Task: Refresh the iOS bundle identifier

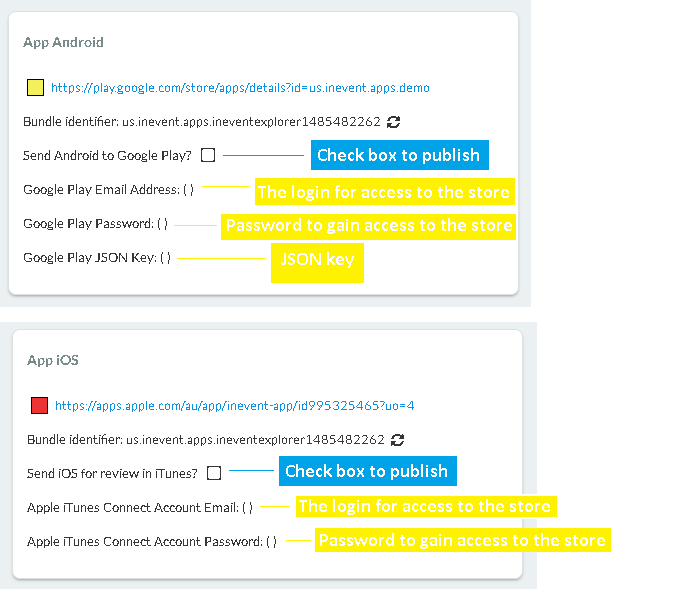Action: click(x=397, y=440)
